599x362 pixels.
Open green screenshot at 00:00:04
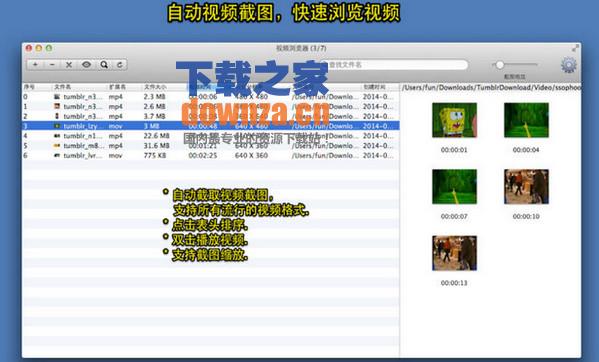pos(526,120)
